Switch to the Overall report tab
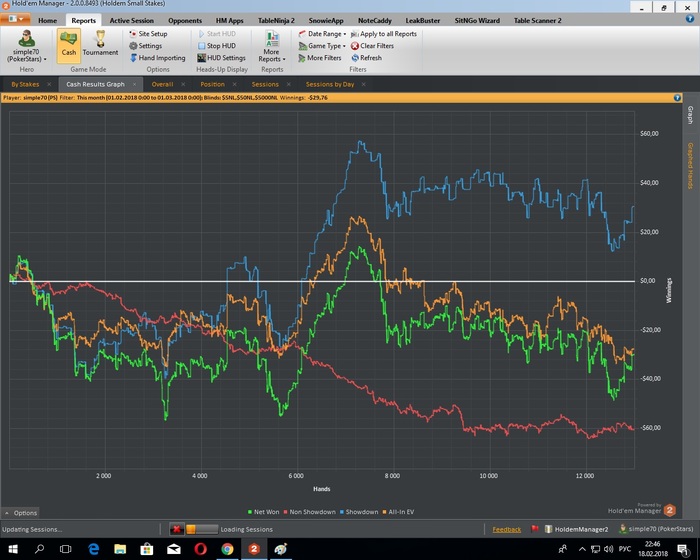Screen dimensions: 700x560 162,84
